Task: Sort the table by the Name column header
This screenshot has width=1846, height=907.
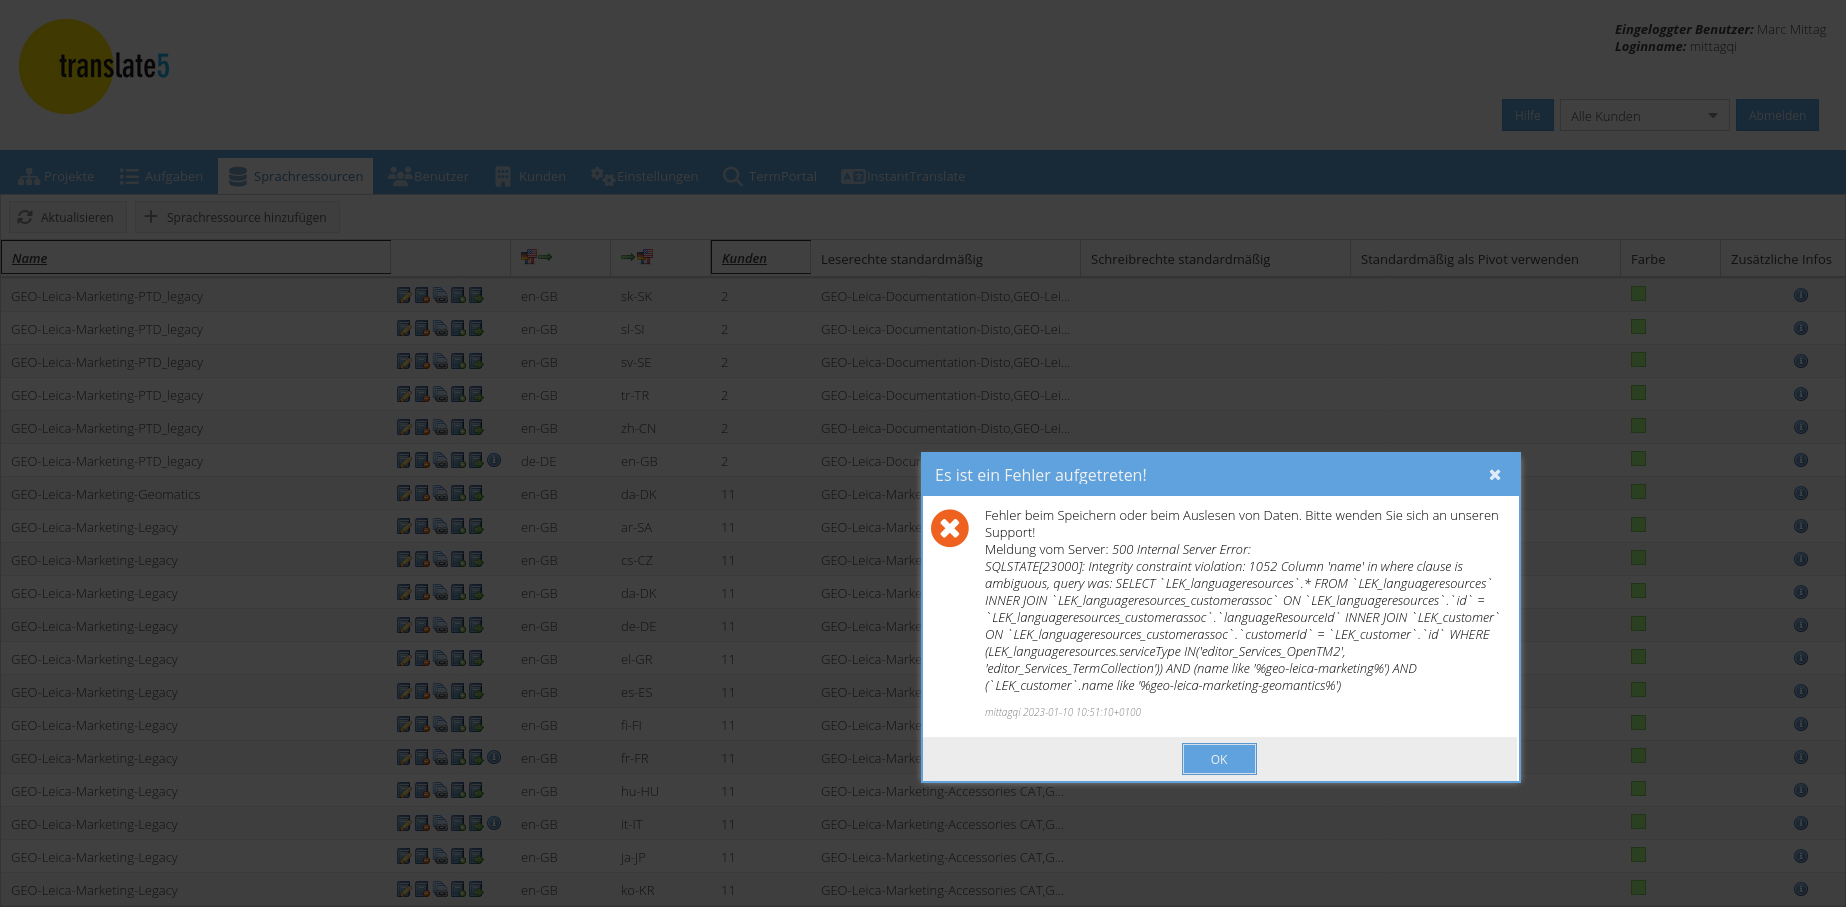Action: 30,258
